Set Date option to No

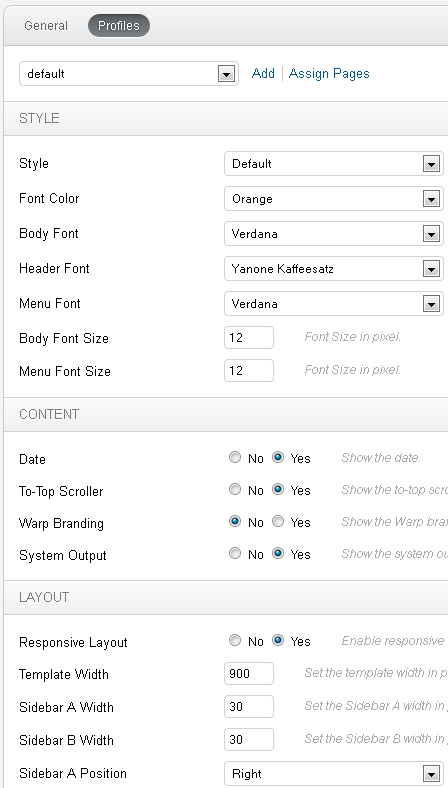[x=235, y=457]
